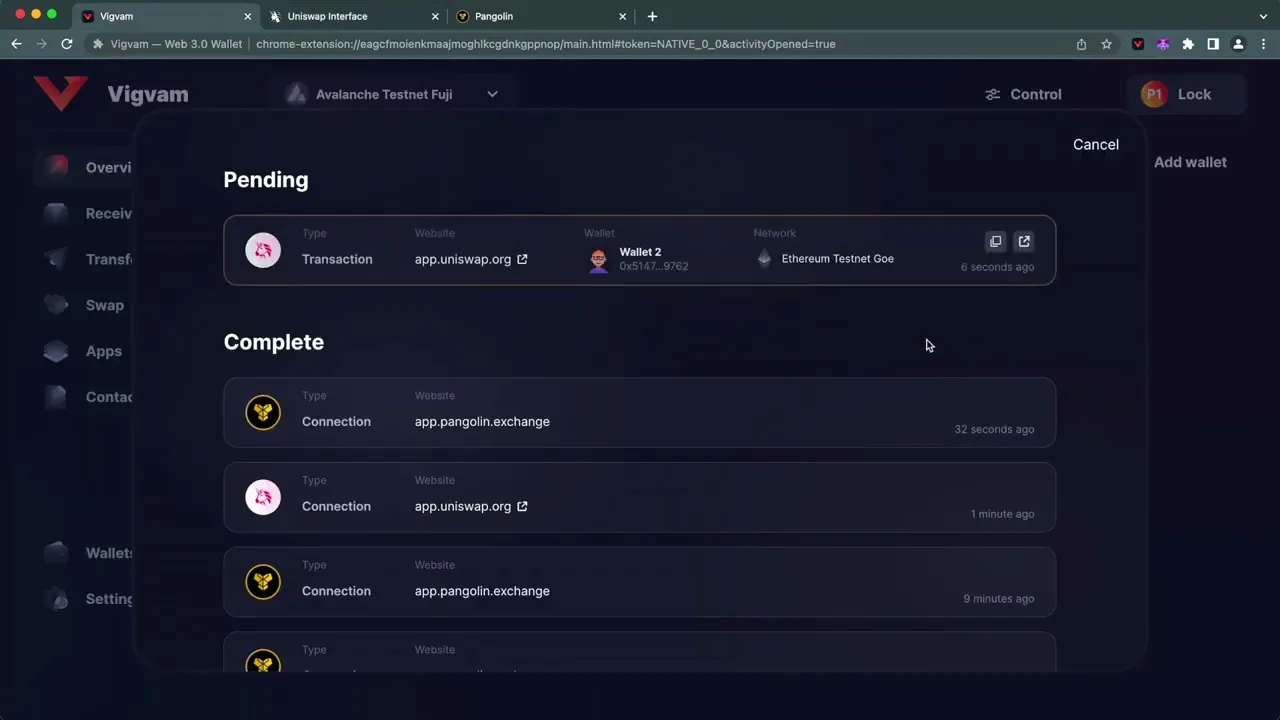Click the Uniswap logo in the pending transaction

tap(263, 251)
